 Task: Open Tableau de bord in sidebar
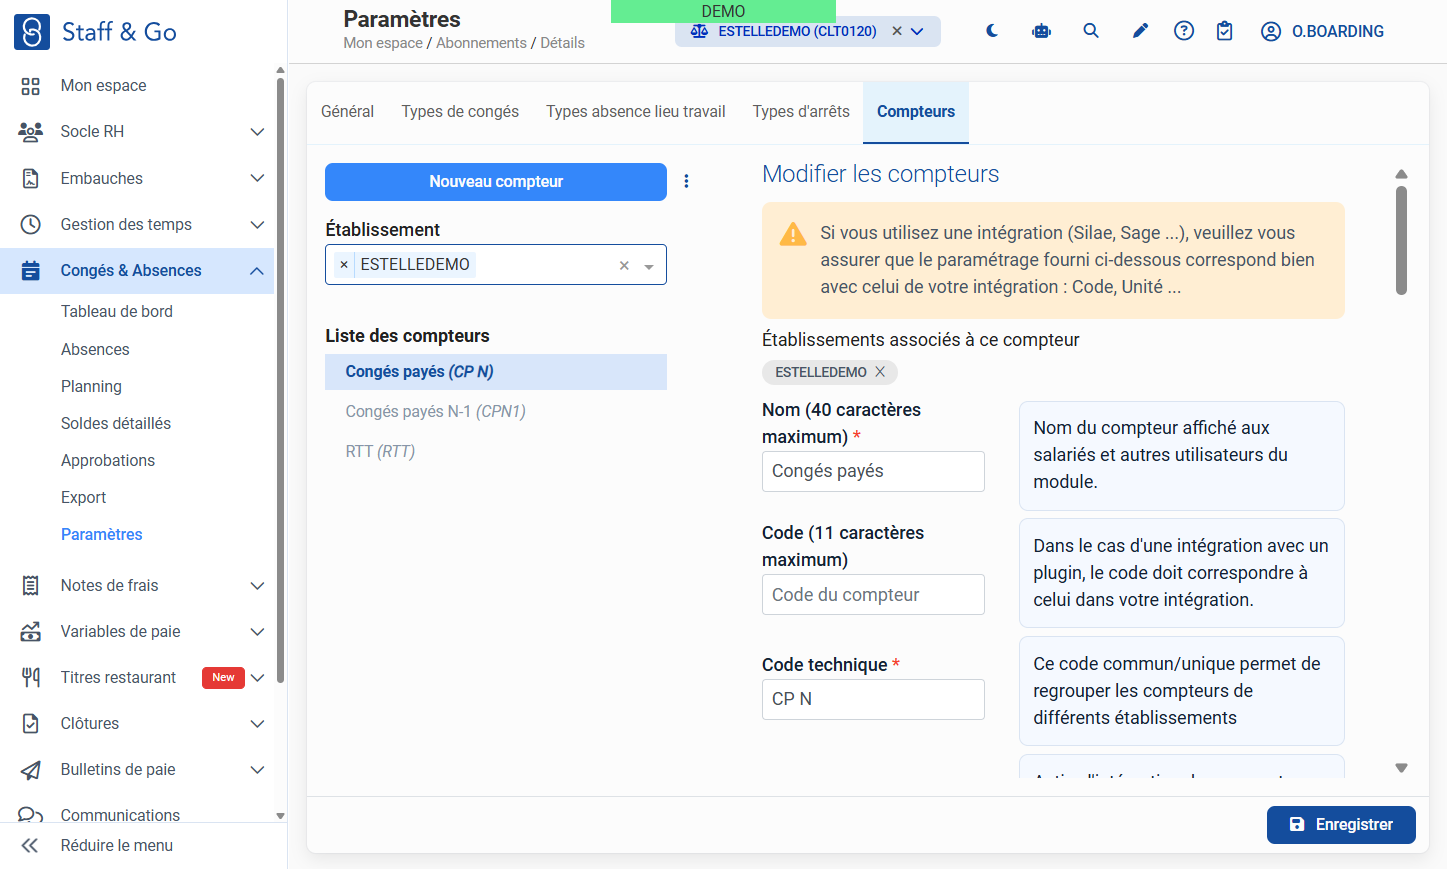(x=117, y=311)
